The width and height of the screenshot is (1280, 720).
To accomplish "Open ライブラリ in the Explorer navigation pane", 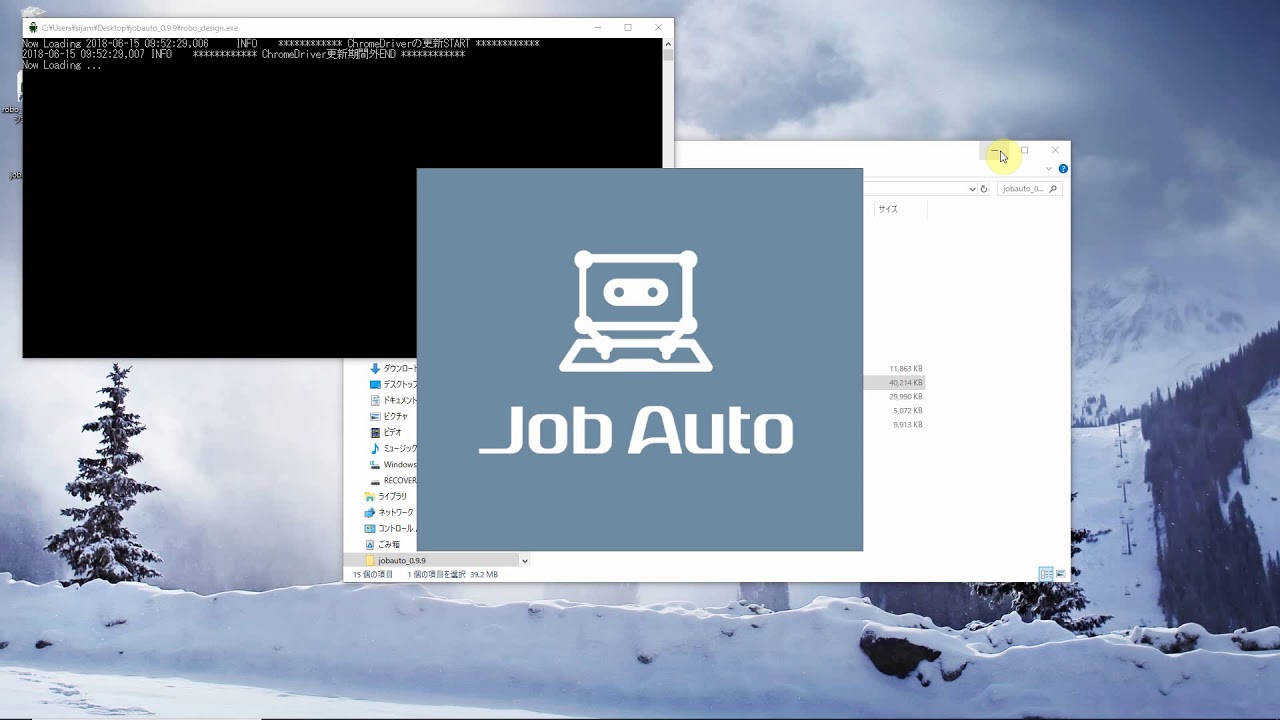I will pyautogui.click(x=385, y=496).
